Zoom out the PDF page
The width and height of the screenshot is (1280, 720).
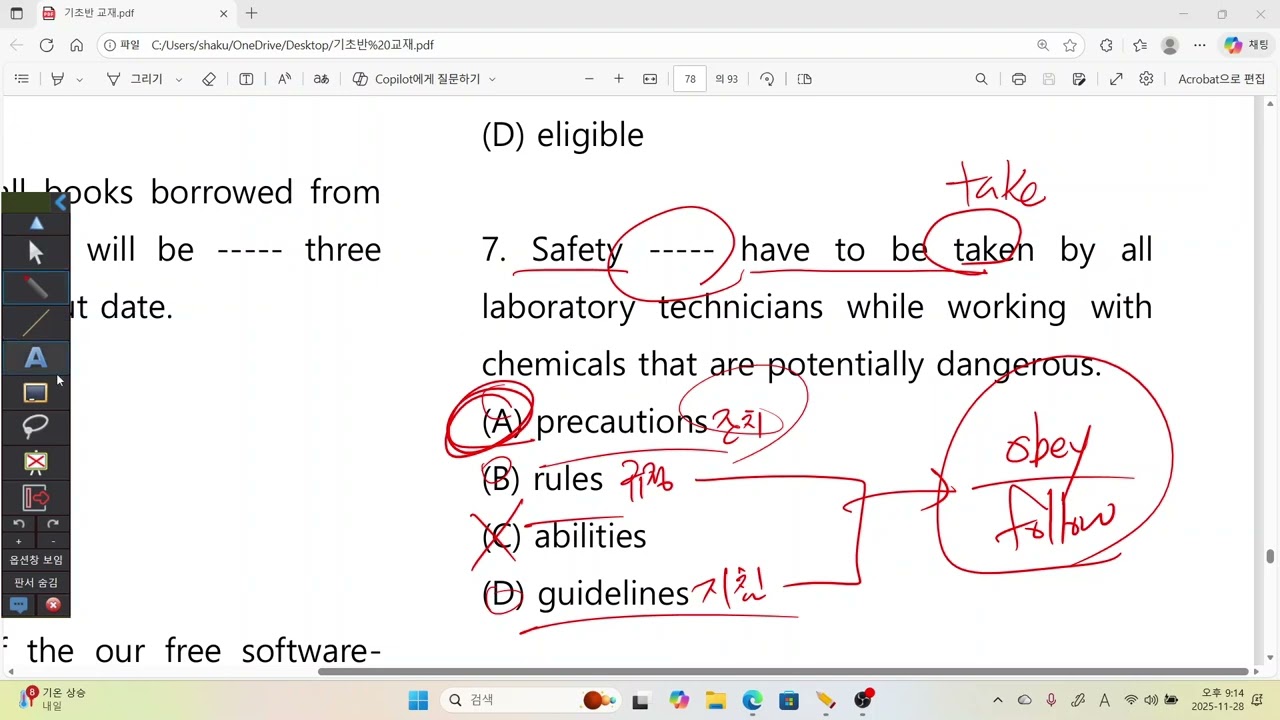coord(589,79)
